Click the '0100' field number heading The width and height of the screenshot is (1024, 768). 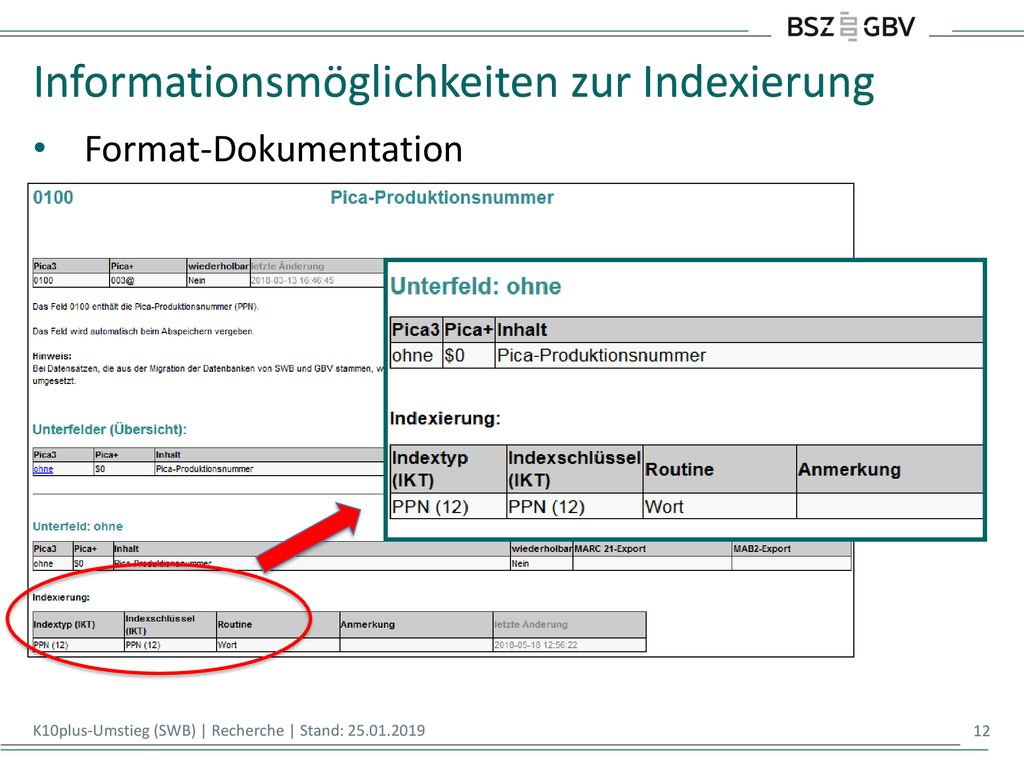pos(53,198)
